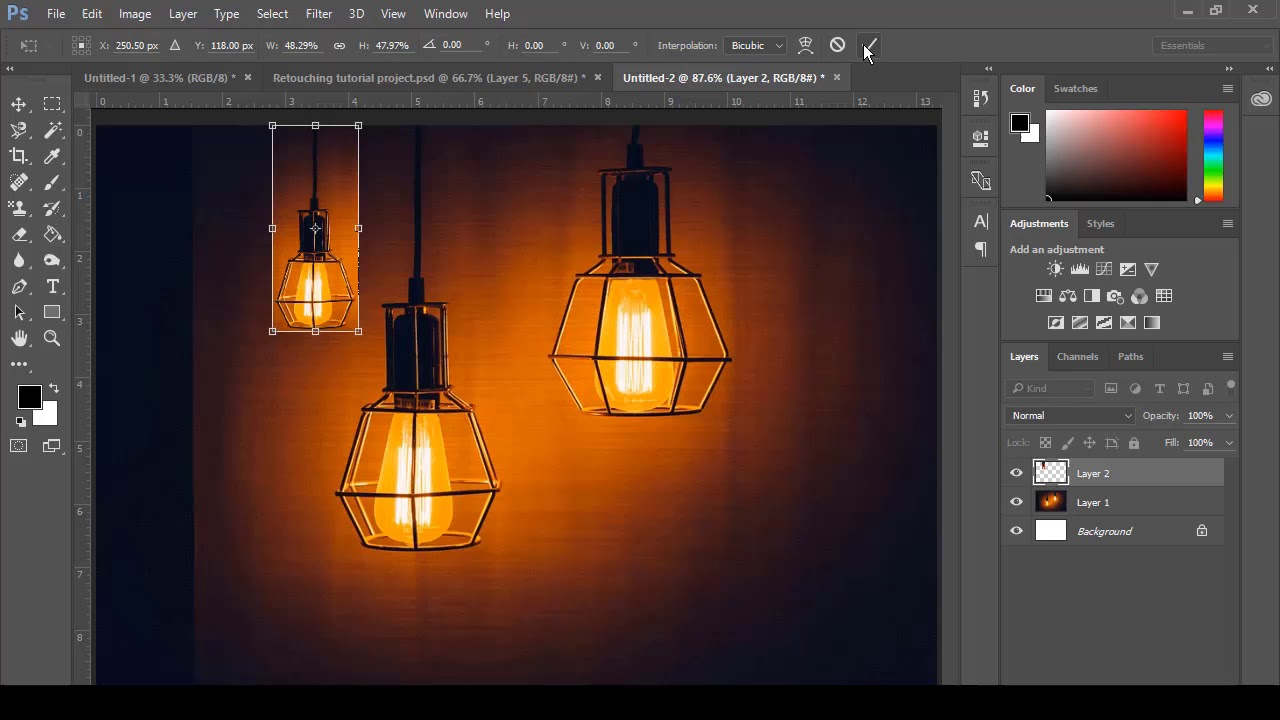This screenshot has width=1280, height=720.
Task: Open the Layers panel options menu
Action: click(1227, 356)
